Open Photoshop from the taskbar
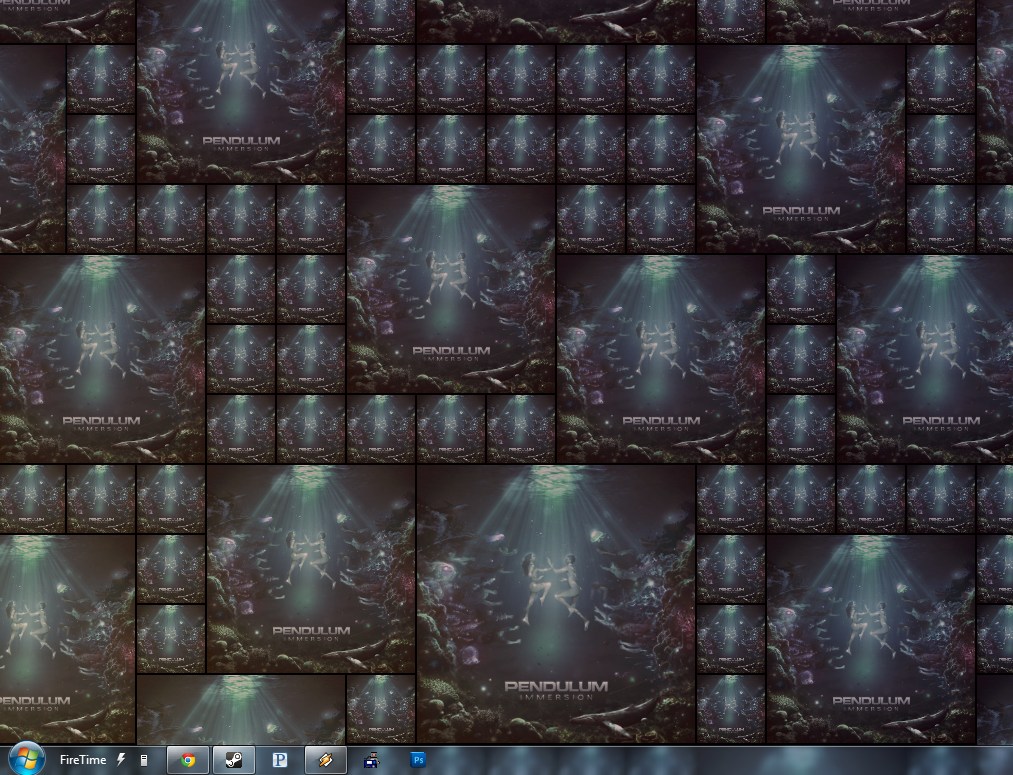The height and width of the screenshot is (775, 1013). (418, 760)
